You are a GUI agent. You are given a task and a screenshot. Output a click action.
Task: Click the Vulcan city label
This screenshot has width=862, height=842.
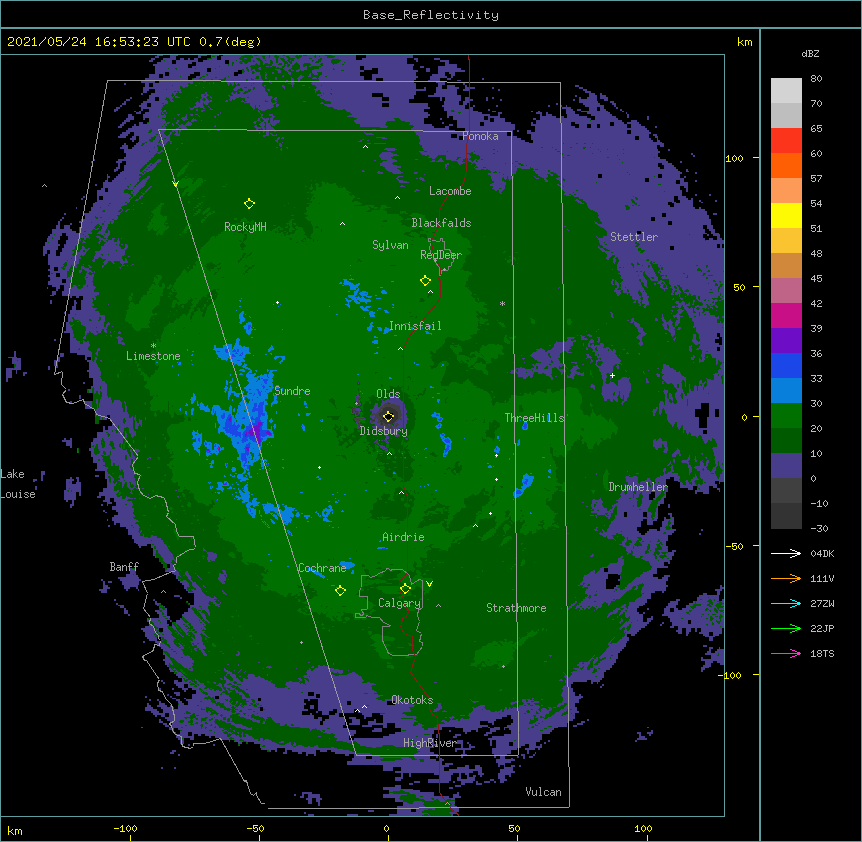[x=543, y=792]
